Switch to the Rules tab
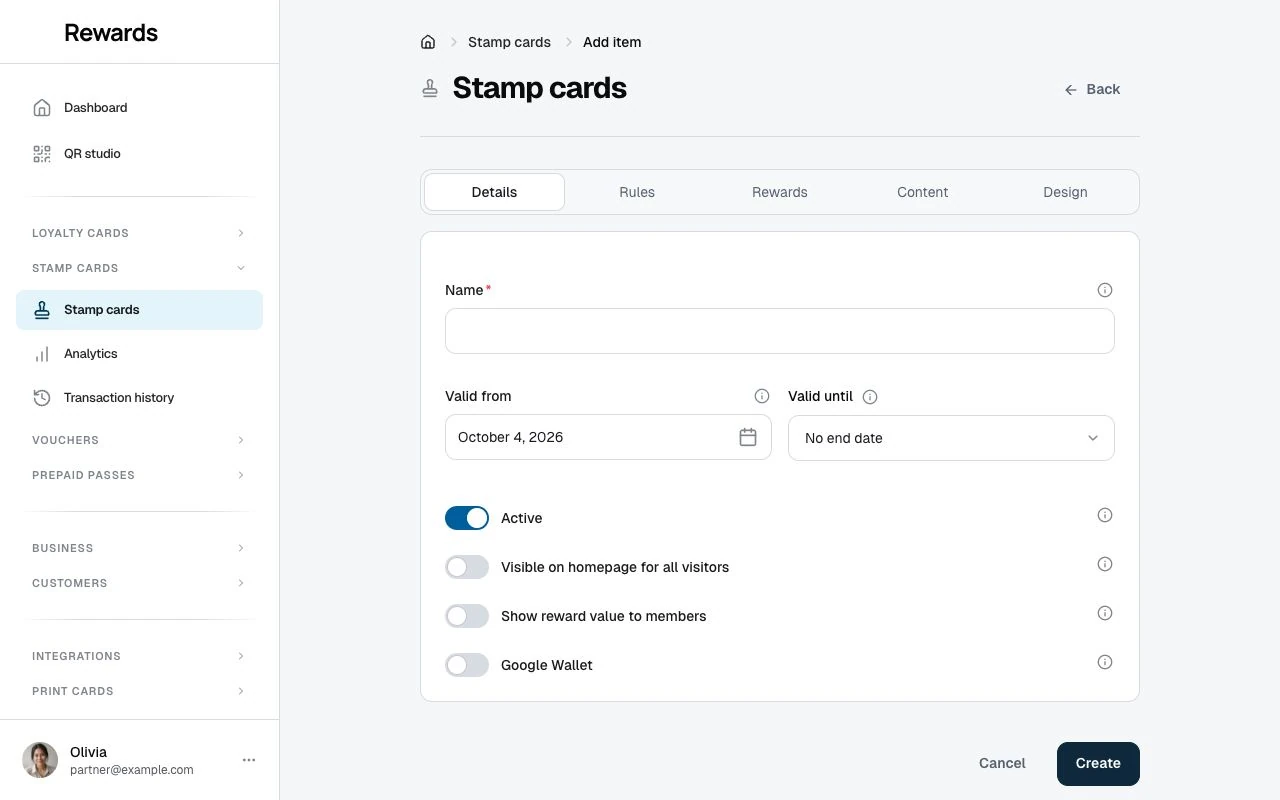 (x=637, y=192)
